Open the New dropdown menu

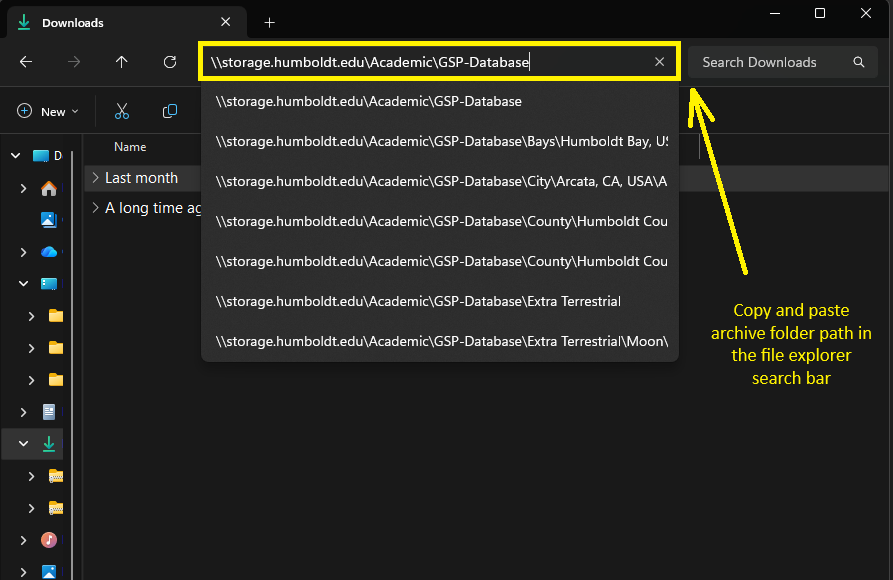click(x=46, y=111)
